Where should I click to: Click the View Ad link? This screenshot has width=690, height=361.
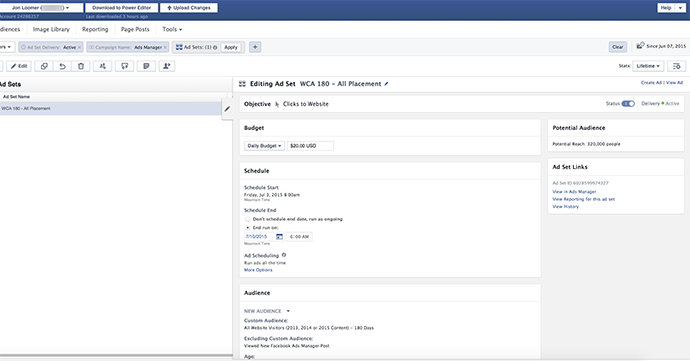674,82
